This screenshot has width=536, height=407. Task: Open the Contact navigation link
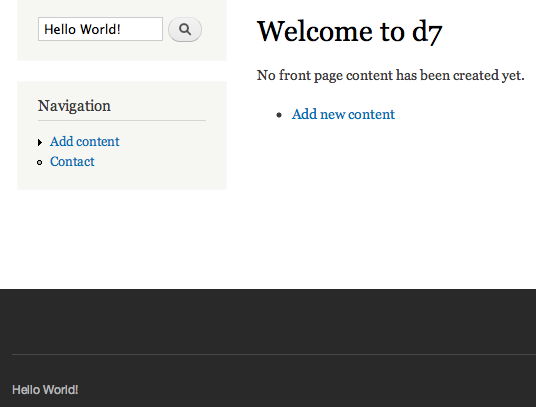72,162
